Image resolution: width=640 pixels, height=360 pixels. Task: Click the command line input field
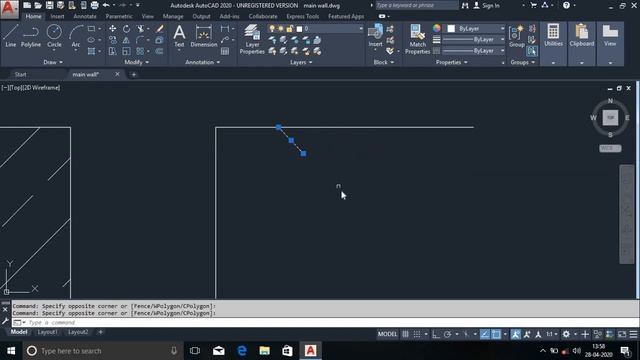[327, 322]
